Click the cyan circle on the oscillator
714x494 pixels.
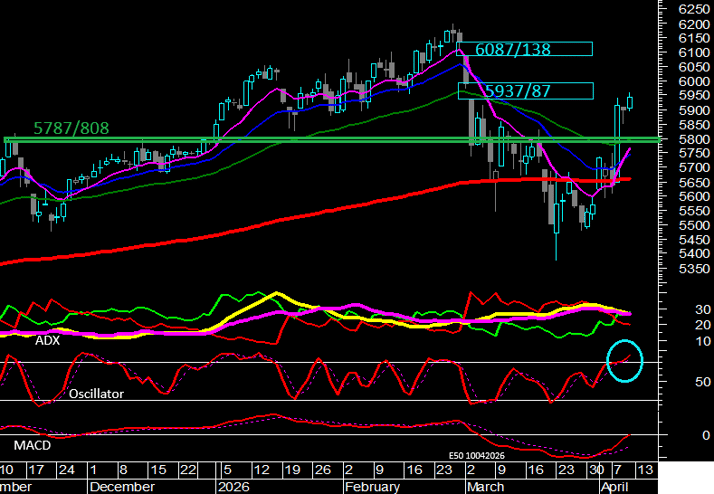(624, 361)
